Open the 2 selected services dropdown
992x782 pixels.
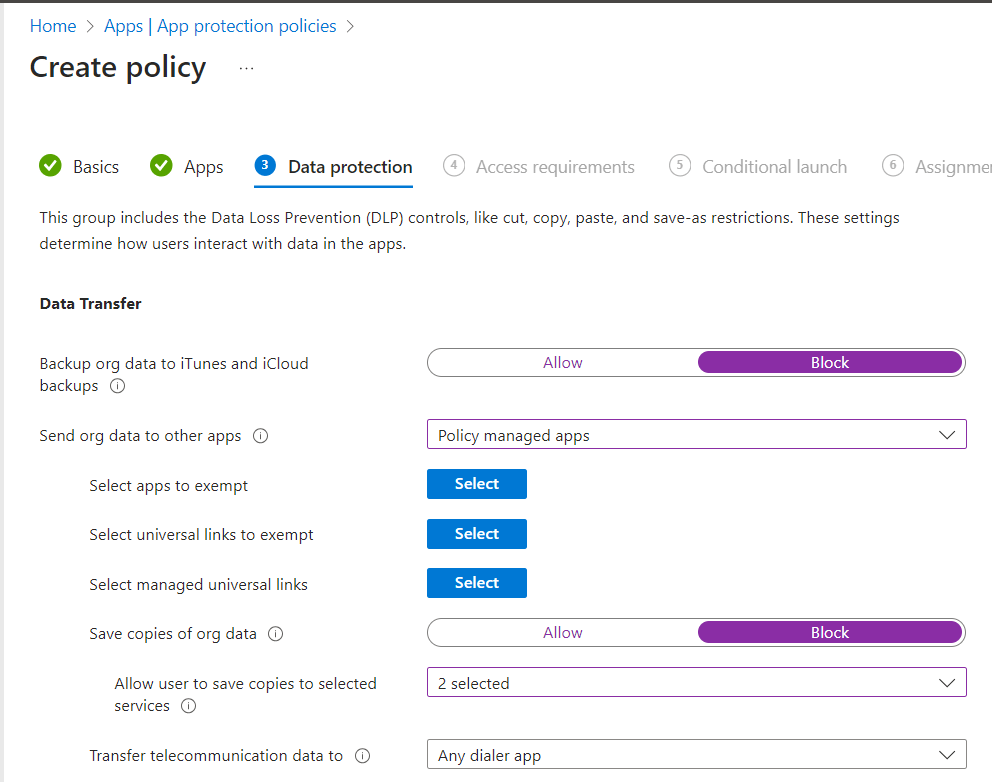click(696, 683)
